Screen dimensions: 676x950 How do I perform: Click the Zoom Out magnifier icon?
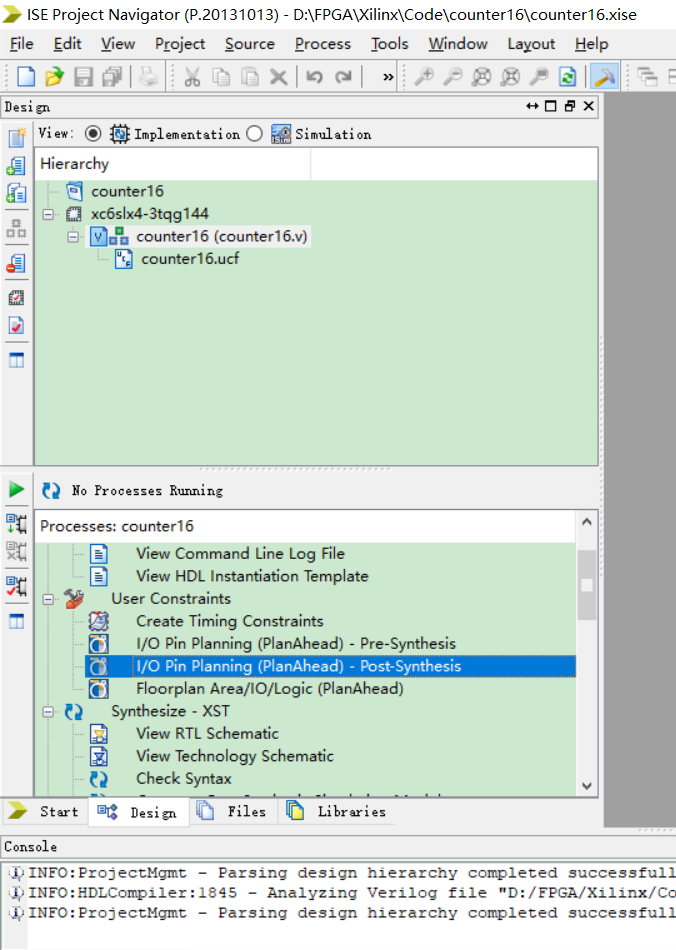click(452, 77)
